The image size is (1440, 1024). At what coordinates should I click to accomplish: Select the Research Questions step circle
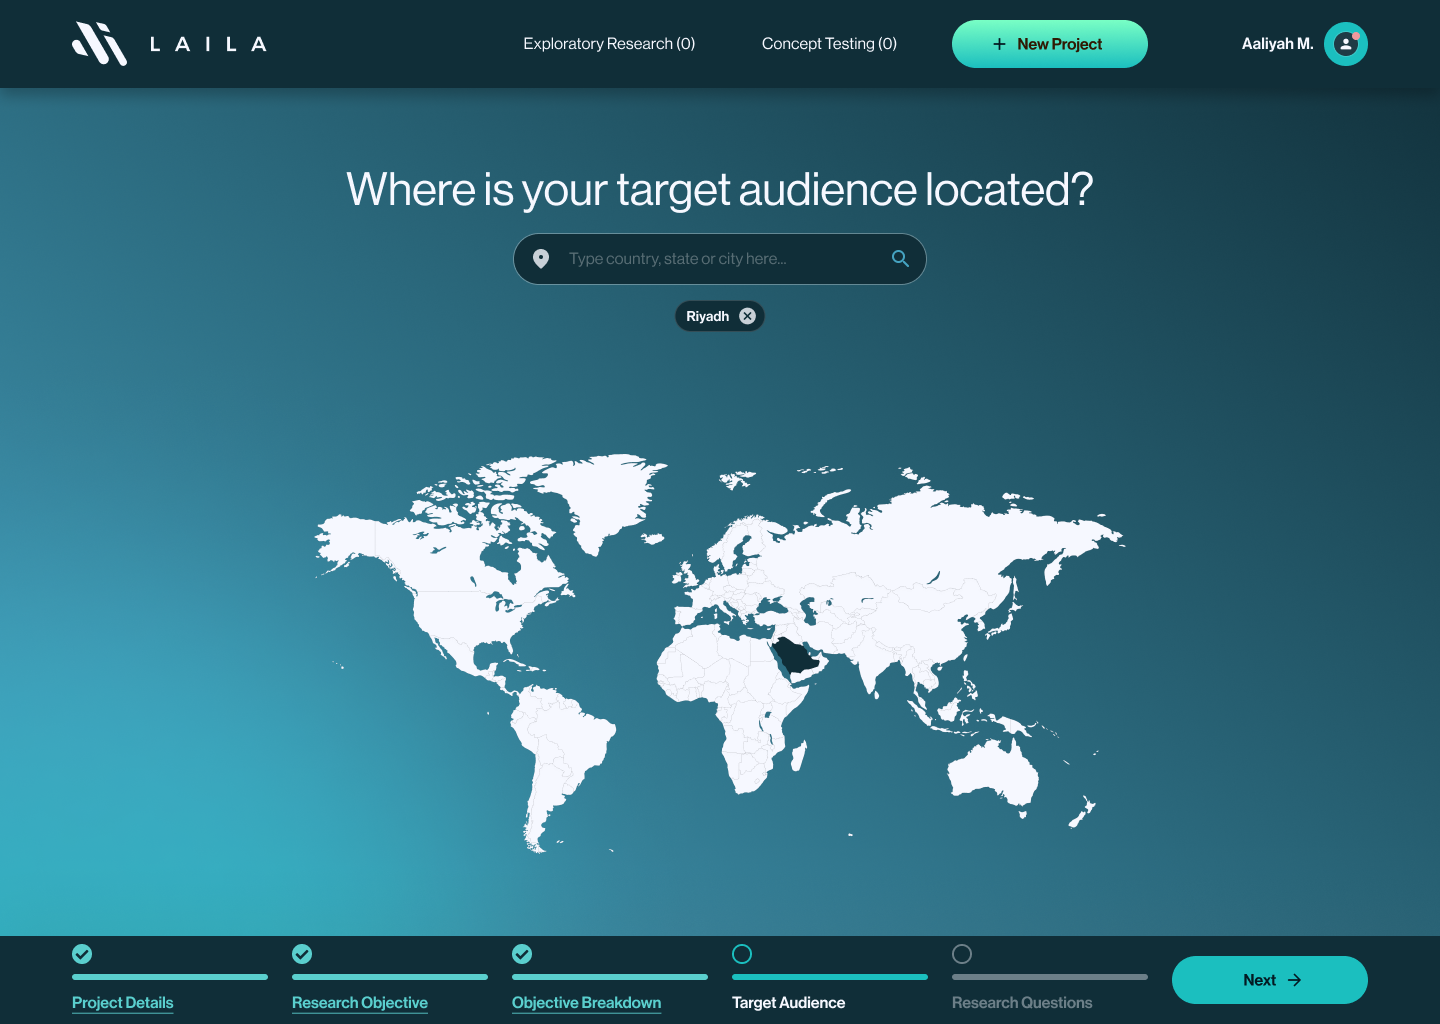coord(962,954)
